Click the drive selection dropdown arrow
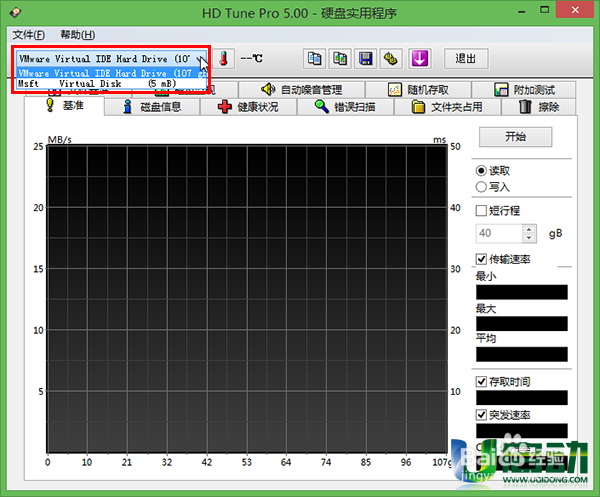600x497 pixels. [201, 59]
